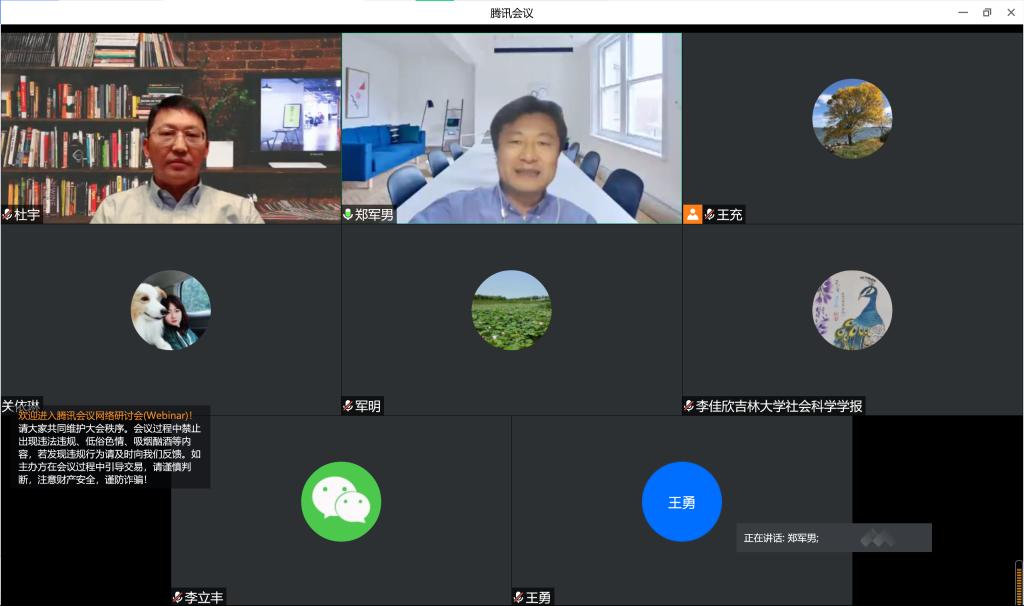Click the orange host icon beside 王充
Screen dimensions: 1024x606
pyautogui.click(x=692, y=215)
